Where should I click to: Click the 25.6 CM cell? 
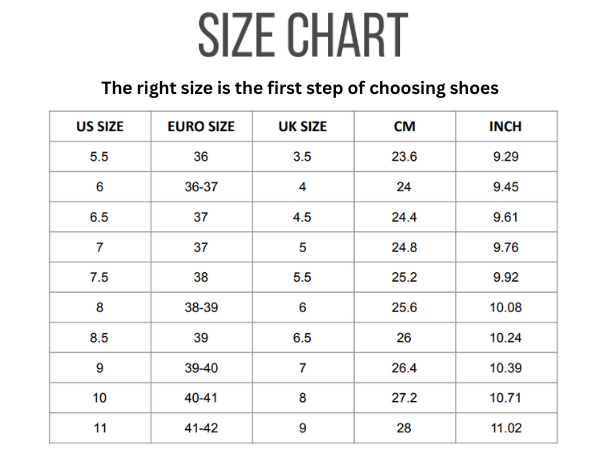(404, 307)
